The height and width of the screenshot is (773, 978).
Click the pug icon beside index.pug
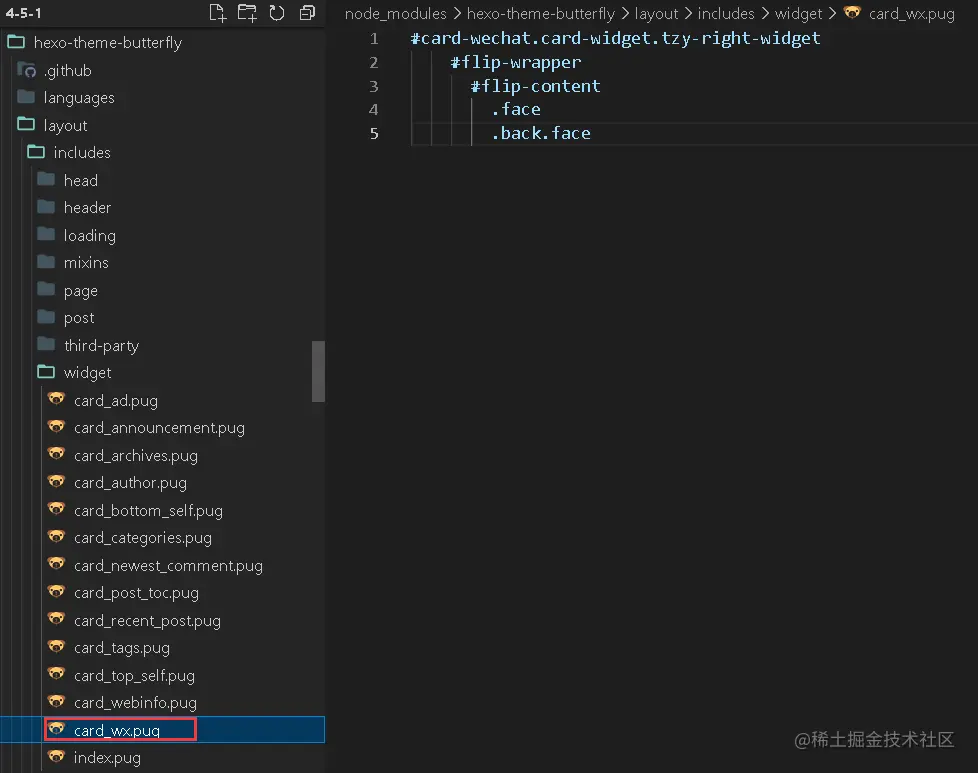click(57, 757)
